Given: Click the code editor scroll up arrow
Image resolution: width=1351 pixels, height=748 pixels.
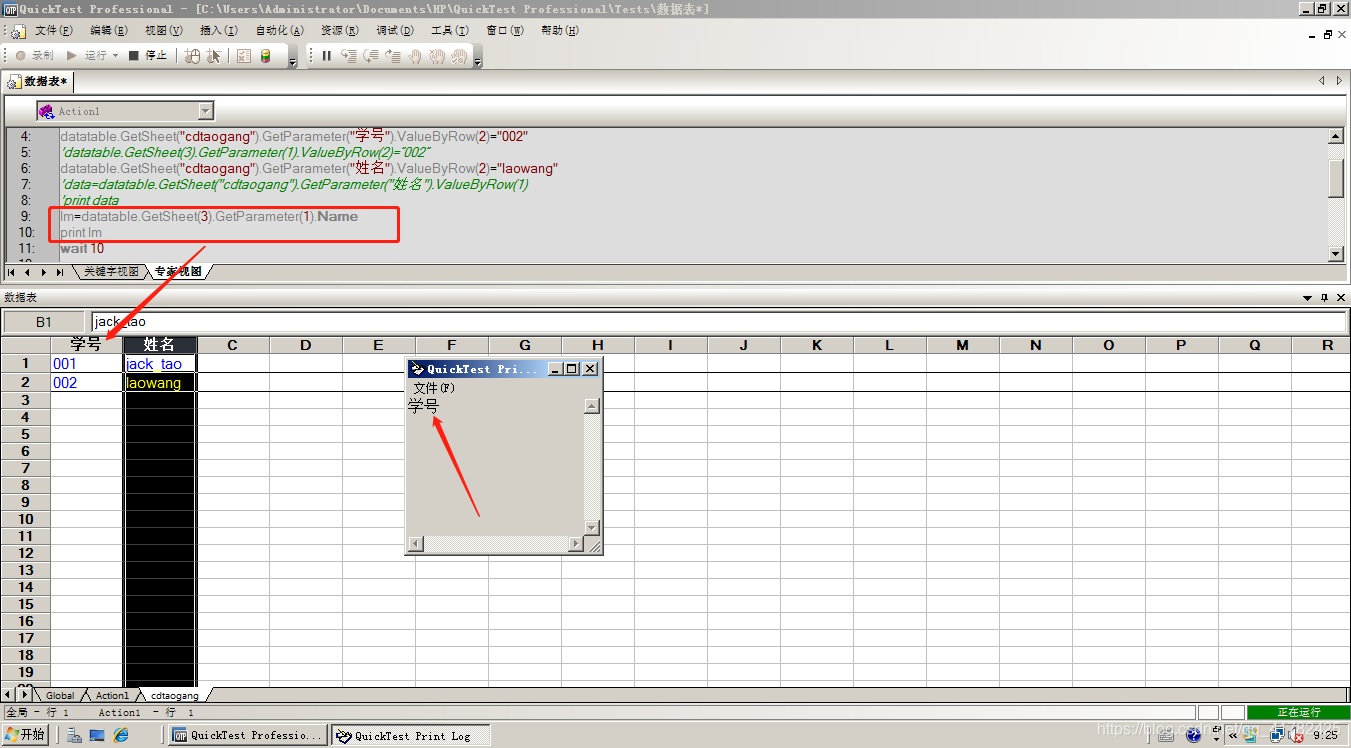Looking at the screenshot, I should pyautogui.click(x=1336, y=136).
